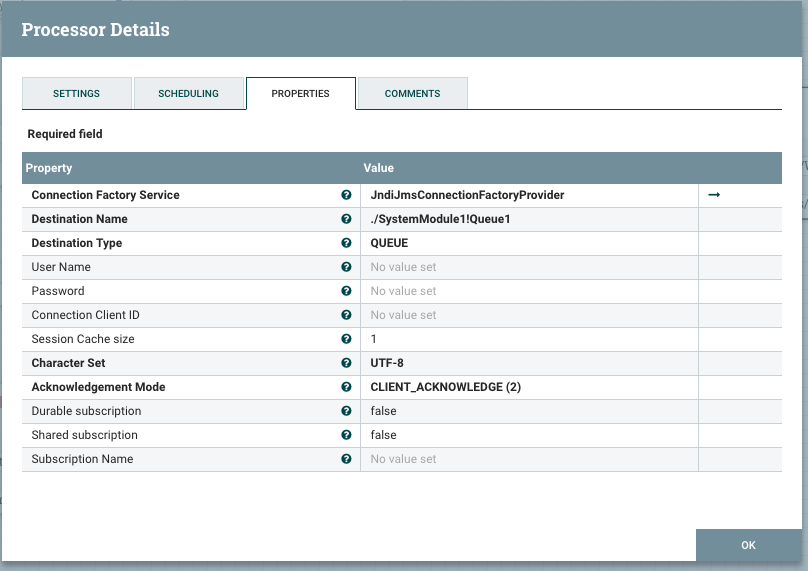Click help icon next to Destination Name
808x571 pixels.
(x=346, y=219)
